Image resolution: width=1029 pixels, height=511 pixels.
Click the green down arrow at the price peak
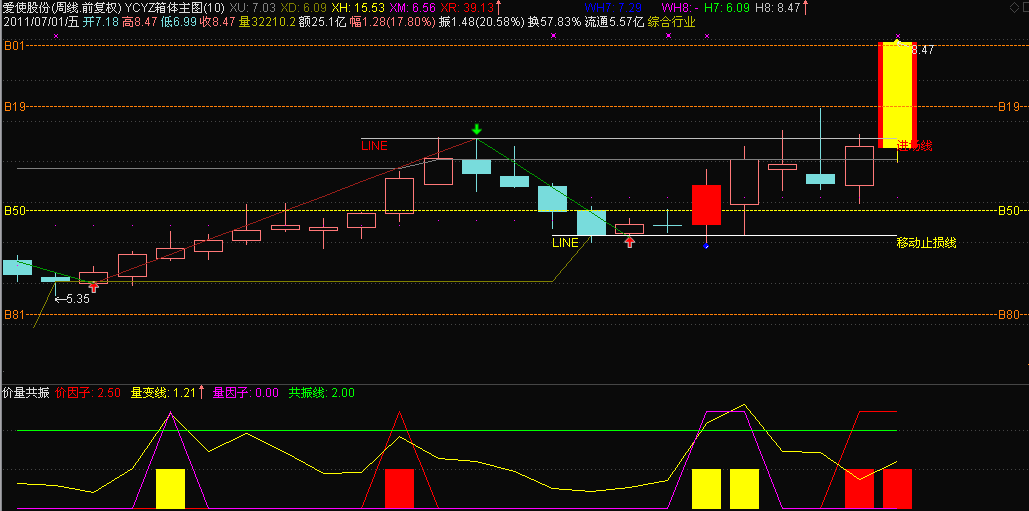pos(477,129)
